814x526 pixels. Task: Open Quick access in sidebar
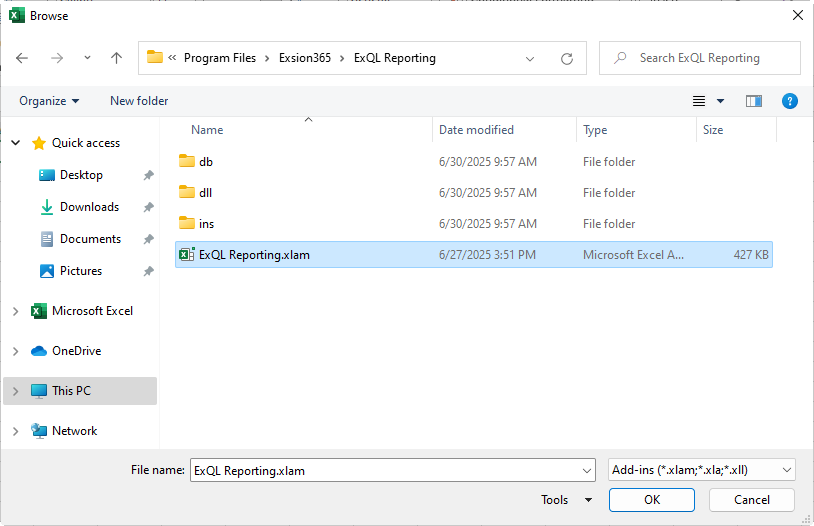click(x=86, y=143)
